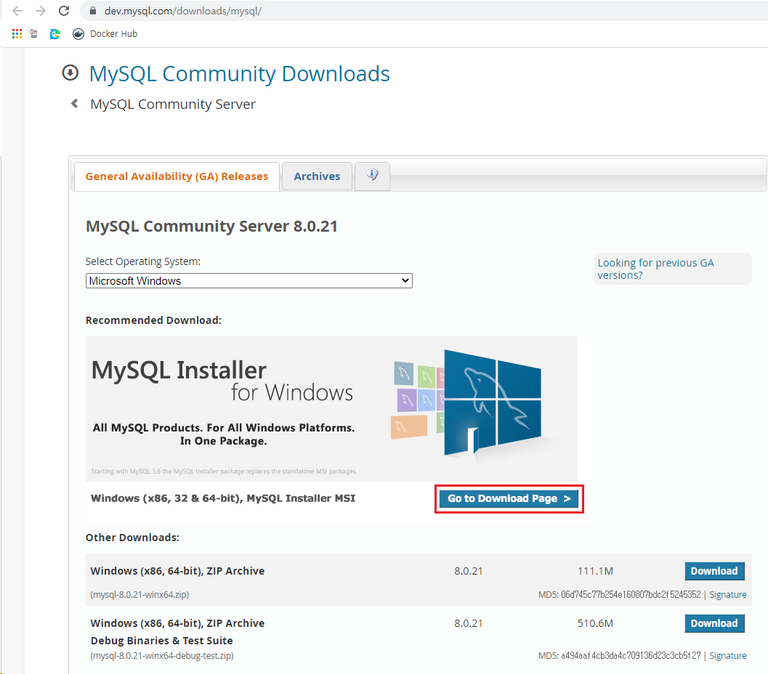Click the browser back arrow
Screen dimensions: 768x674
[x=17, y=11]
